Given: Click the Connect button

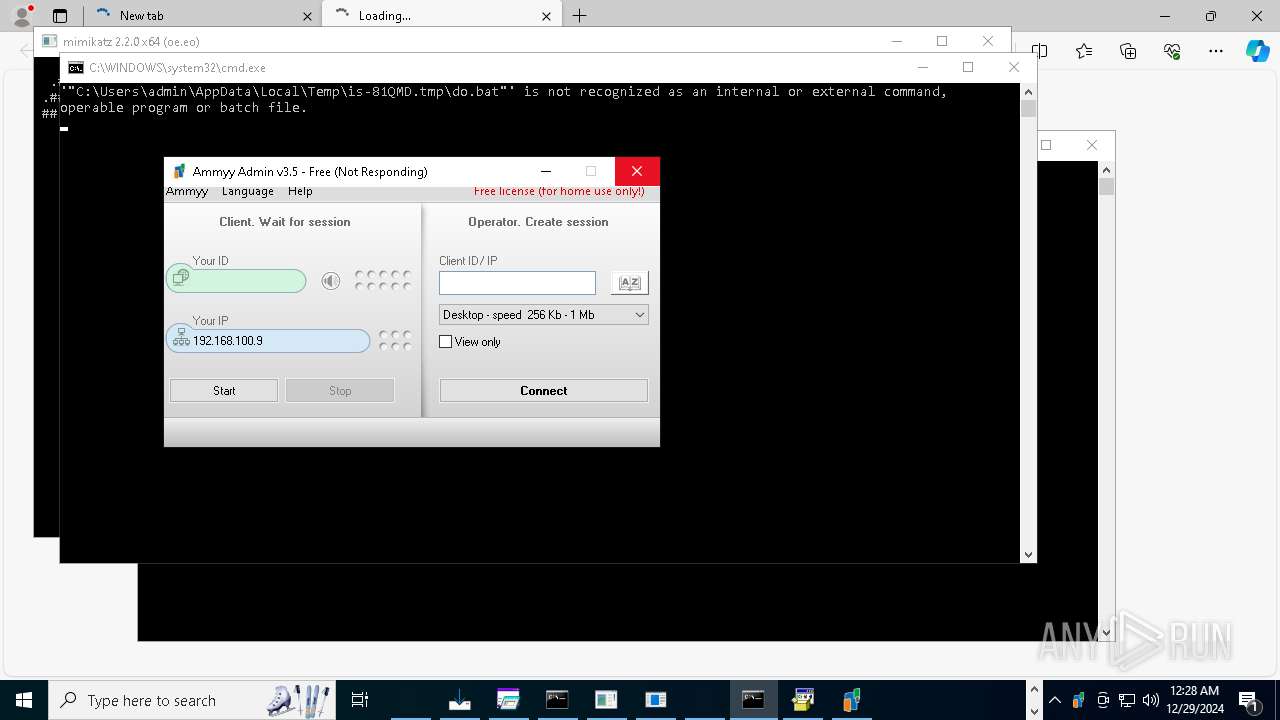Looking at the screenshot, I should [544, 391].
